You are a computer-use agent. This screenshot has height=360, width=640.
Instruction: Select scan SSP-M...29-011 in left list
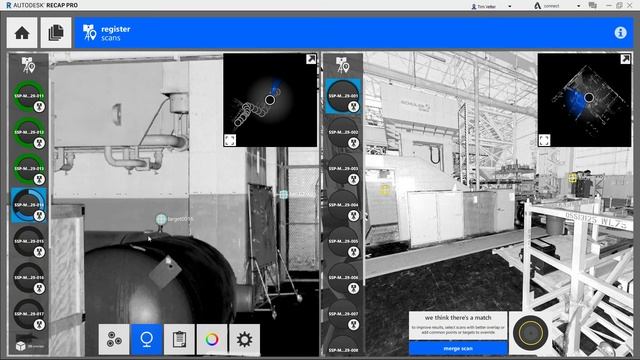[29, 96]
